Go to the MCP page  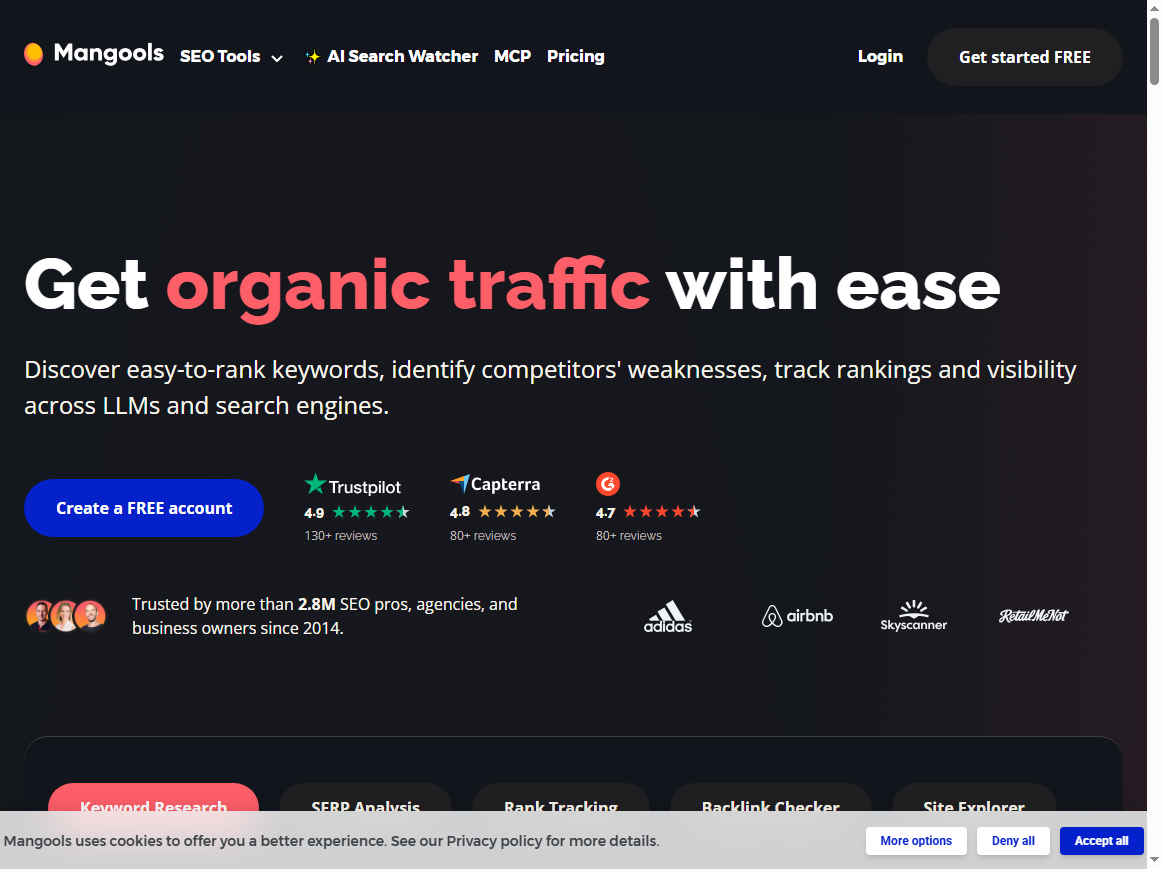coord(513,56)
